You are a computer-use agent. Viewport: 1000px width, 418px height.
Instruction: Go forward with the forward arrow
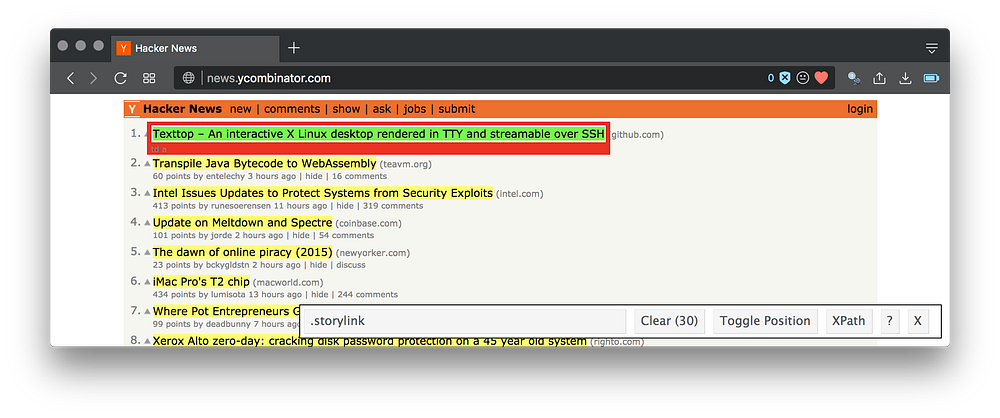click(94, 78)
